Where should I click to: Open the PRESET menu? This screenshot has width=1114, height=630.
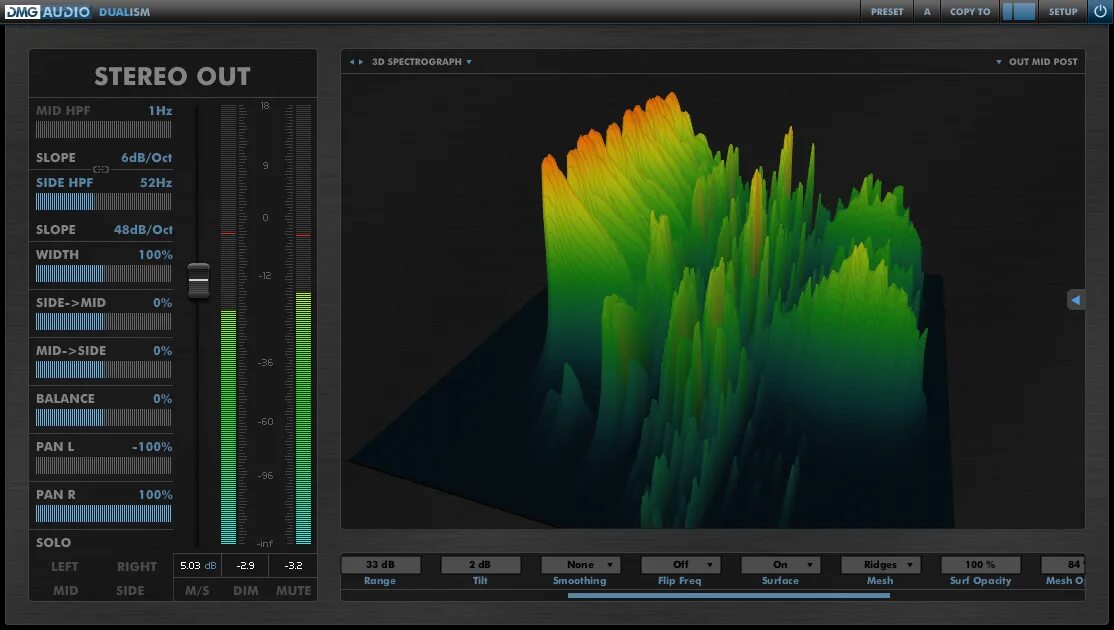(x=886, y=11)
